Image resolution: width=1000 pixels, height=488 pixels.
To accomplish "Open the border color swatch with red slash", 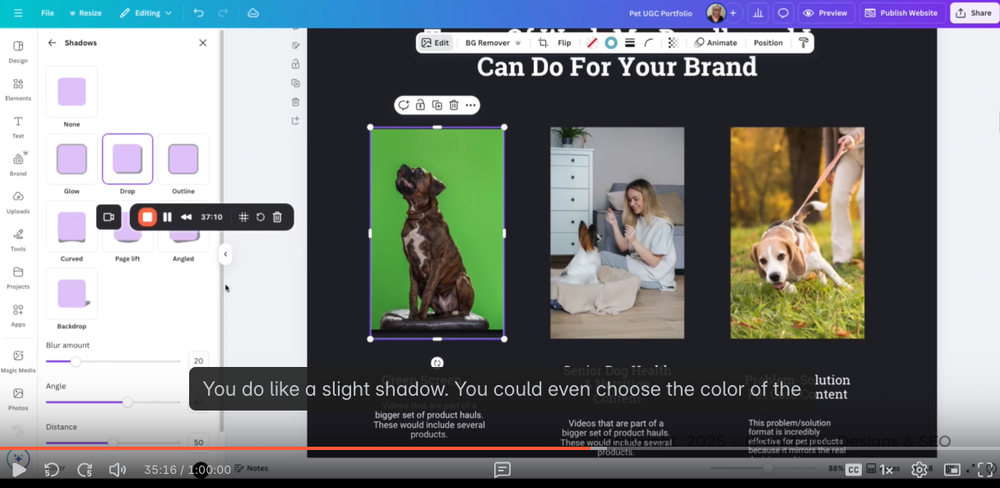I will coord(592,43).
